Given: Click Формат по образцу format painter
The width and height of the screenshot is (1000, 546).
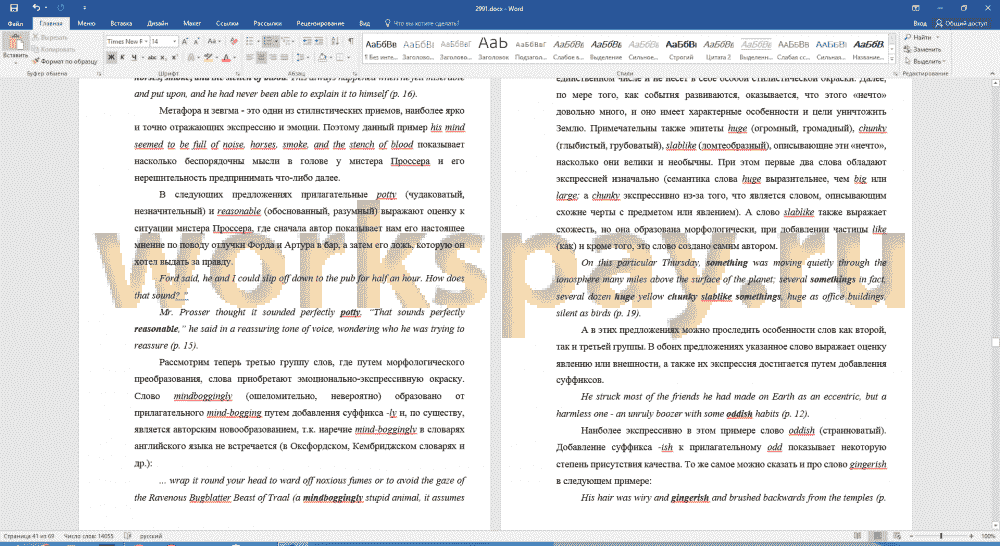Looking at the screenshot, I should [65, 61].
